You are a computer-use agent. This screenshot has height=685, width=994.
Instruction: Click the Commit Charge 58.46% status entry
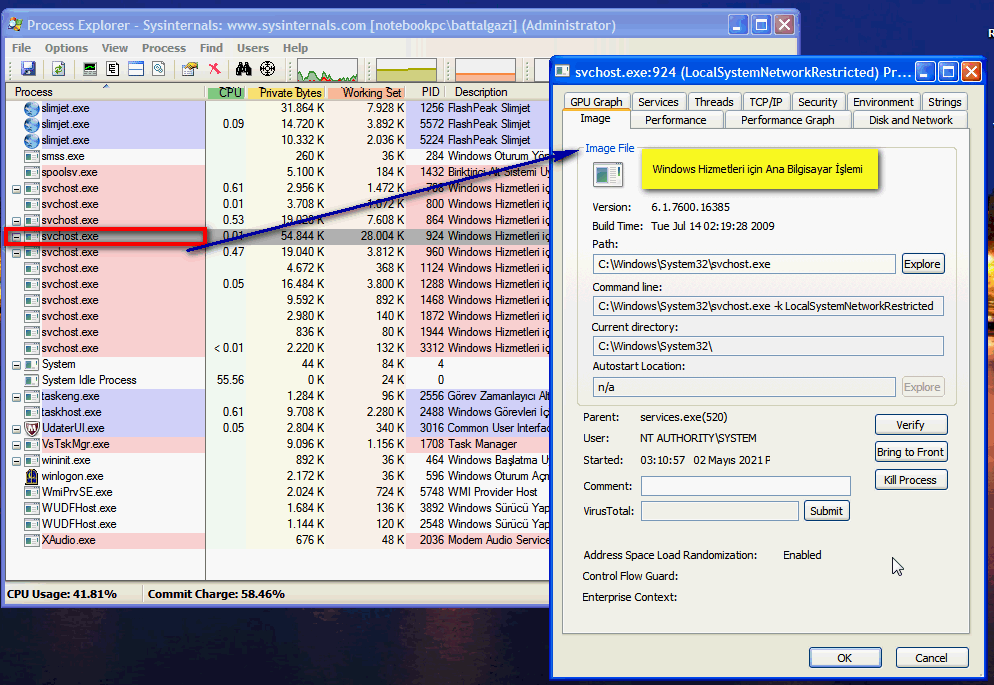216,594
